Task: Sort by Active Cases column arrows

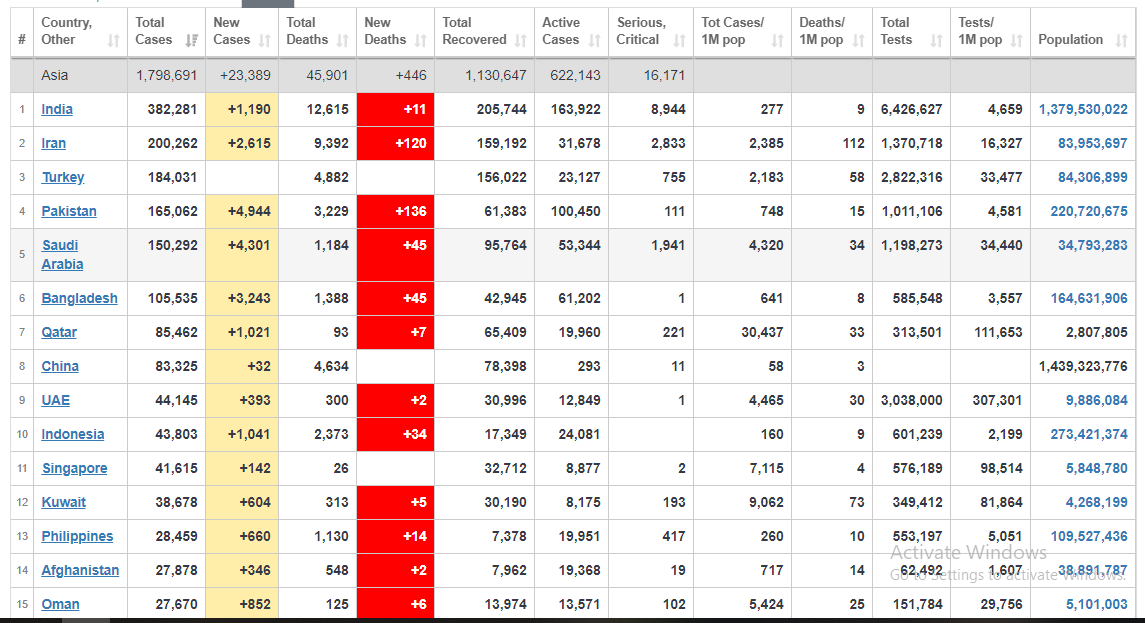Action: point(594,41)
